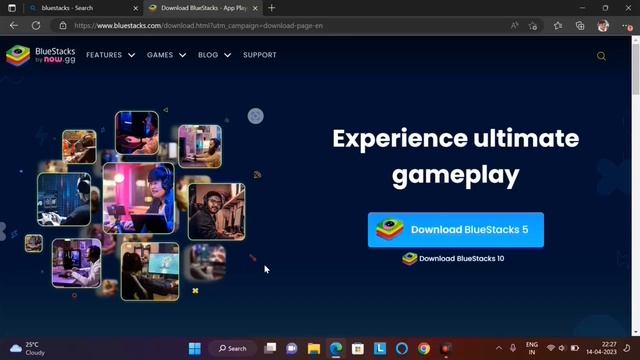
Task: Open Microsoft Edge from the taskbar
Action: (x=336, y=349)
